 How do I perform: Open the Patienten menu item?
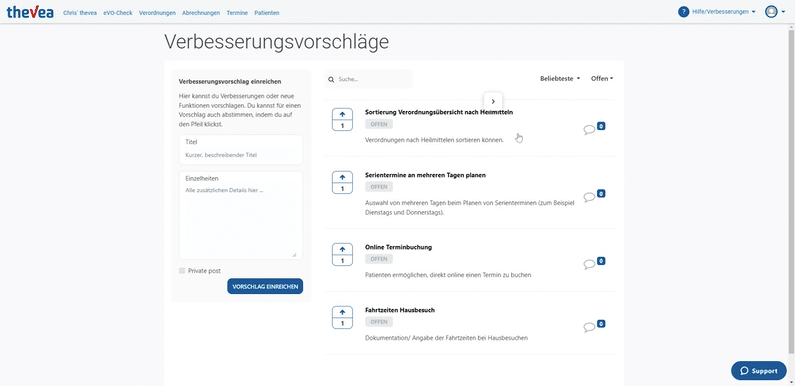point(267,13)
